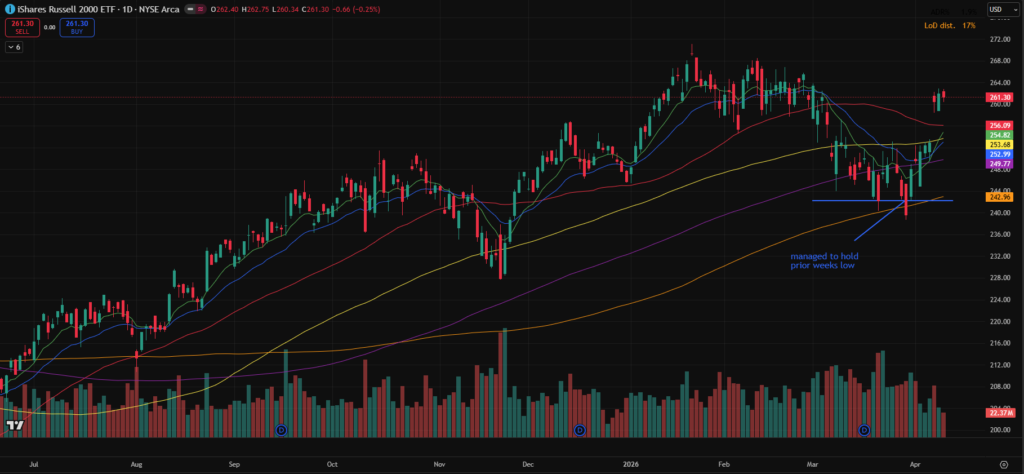Click the 22.37M volume label
Viewport: 1024px width, 474px height.
[x=1000, y=412]
